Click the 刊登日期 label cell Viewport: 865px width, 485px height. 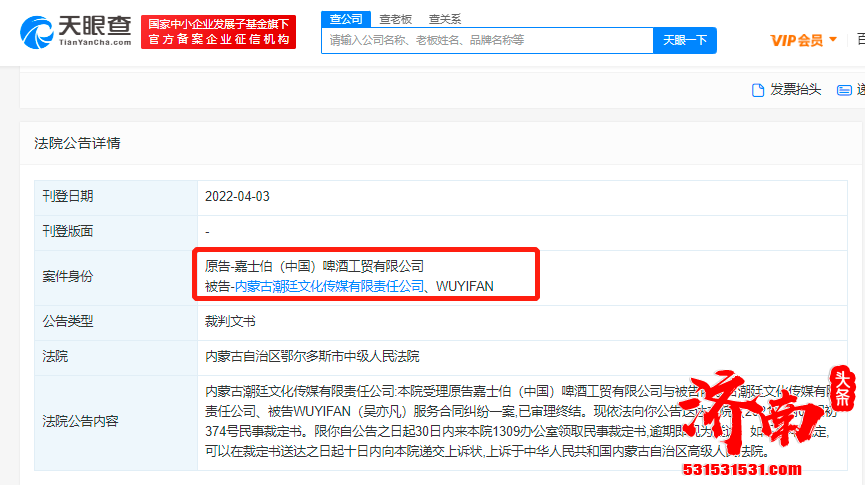coord(116,198)
